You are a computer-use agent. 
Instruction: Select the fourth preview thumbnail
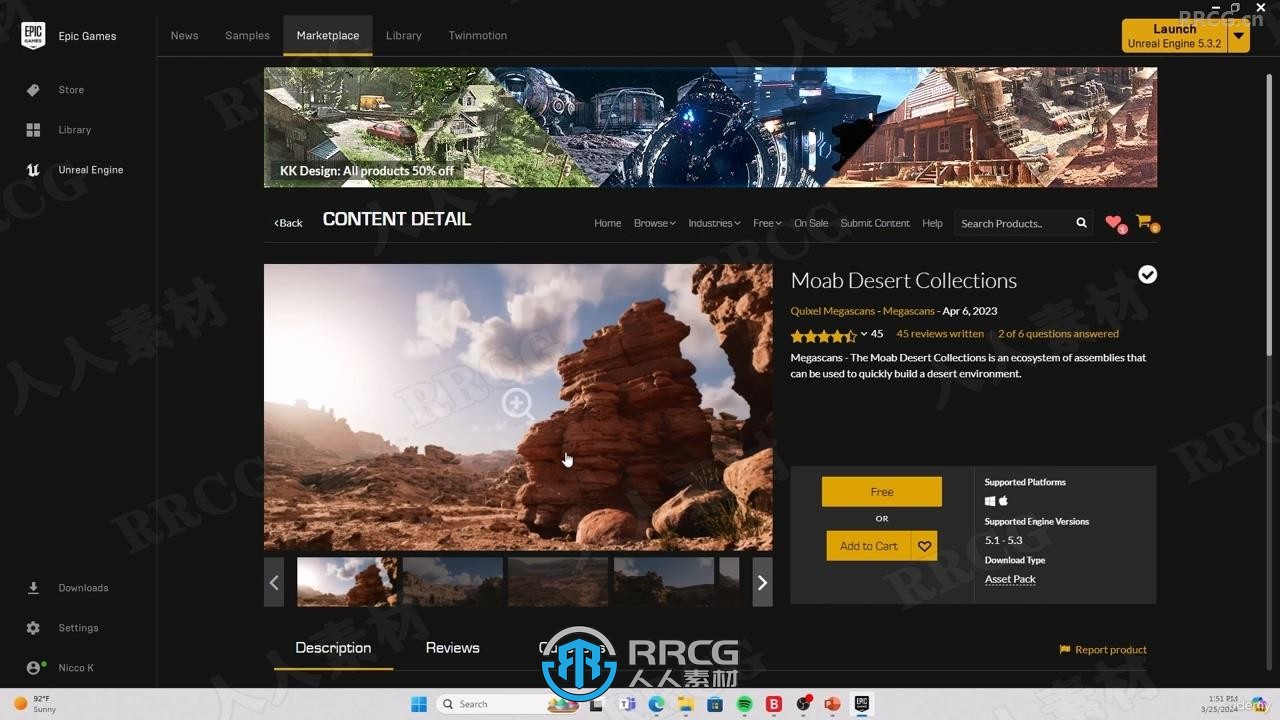[664, 582]
